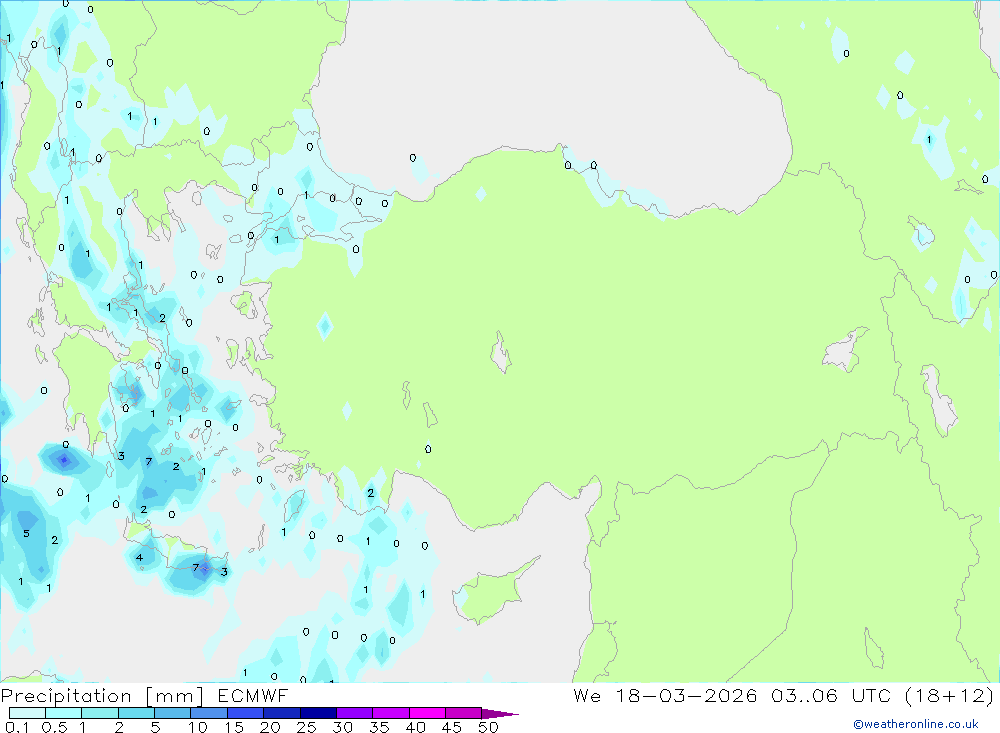This screenshot has height=733, width=1000.
Task: Click the 1 to 2 mm legend swatch
Action: pos(100,713)
